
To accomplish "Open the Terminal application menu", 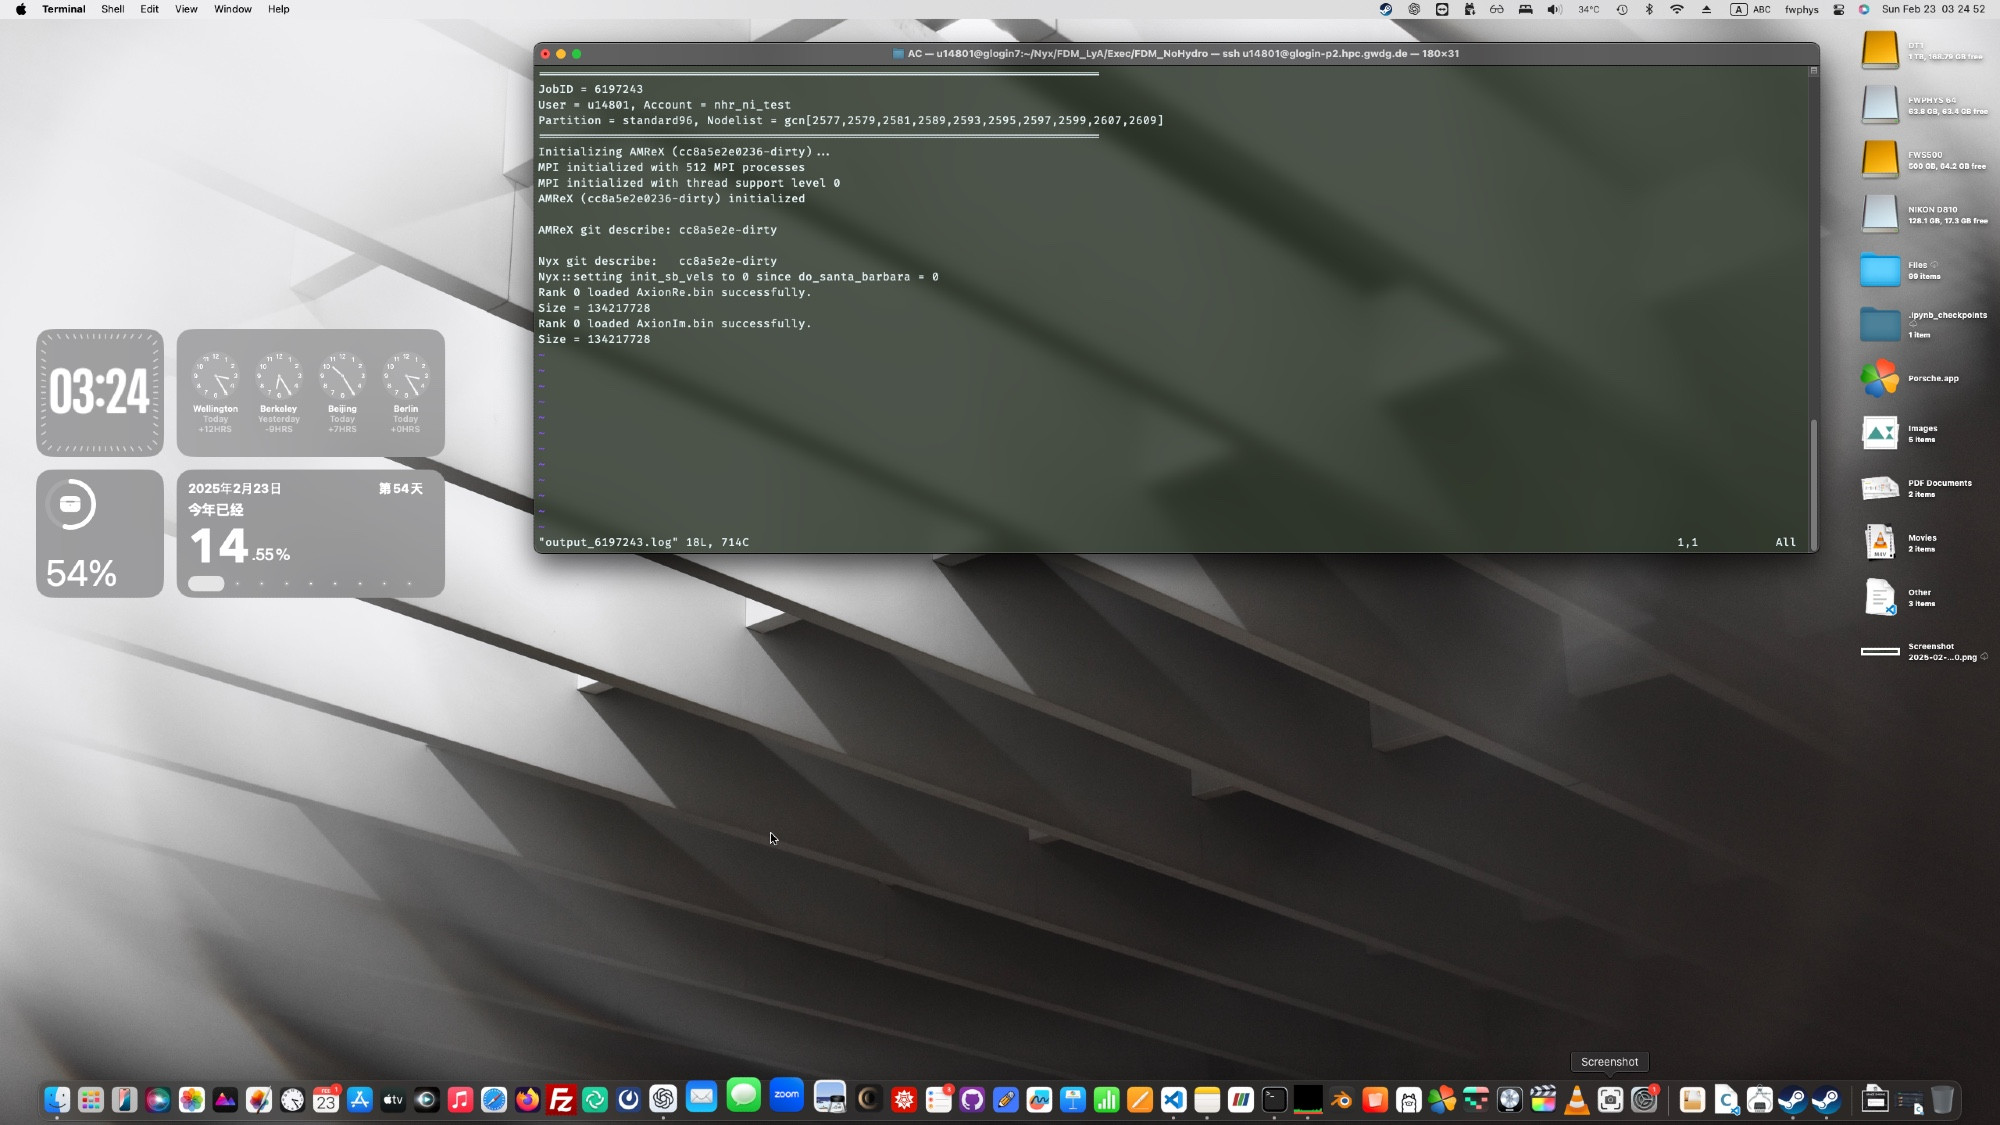I will 63,9.
